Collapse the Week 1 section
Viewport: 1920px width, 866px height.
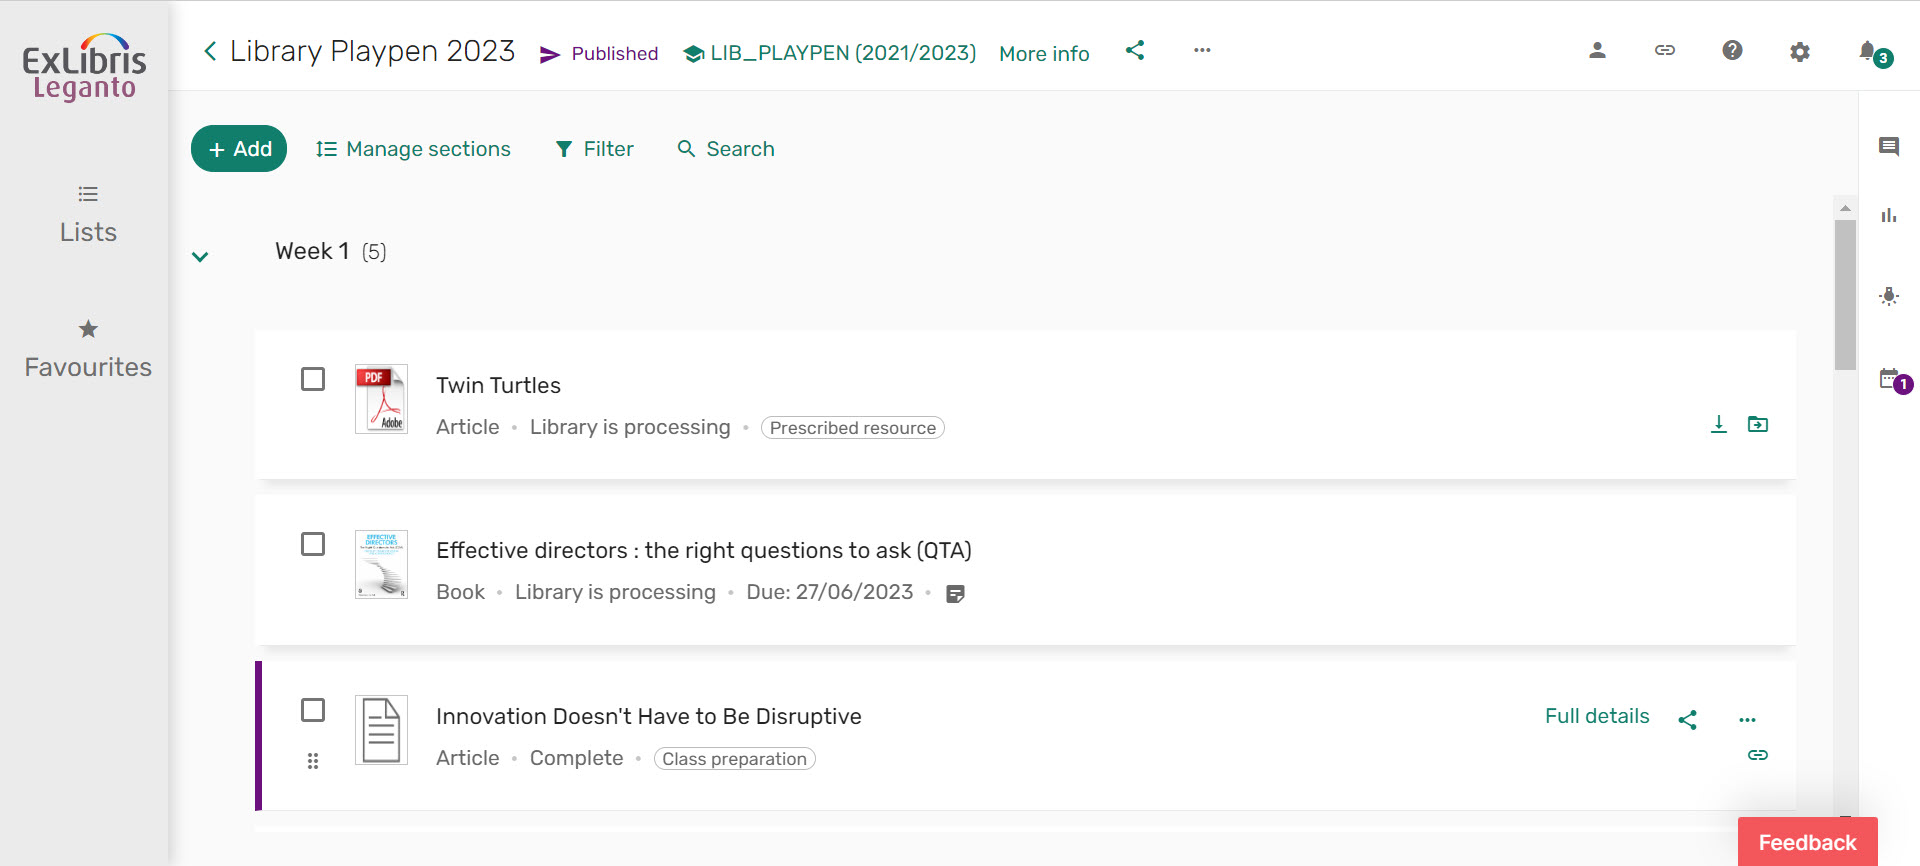[x=200, y=257]
